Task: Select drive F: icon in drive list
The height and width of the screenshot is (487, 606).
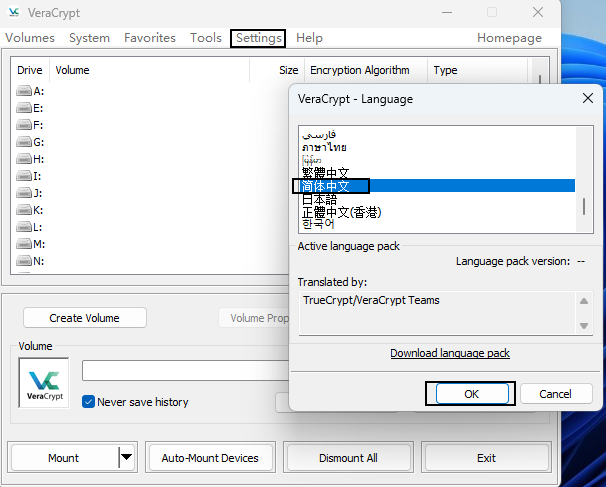Action: (24, 125)
